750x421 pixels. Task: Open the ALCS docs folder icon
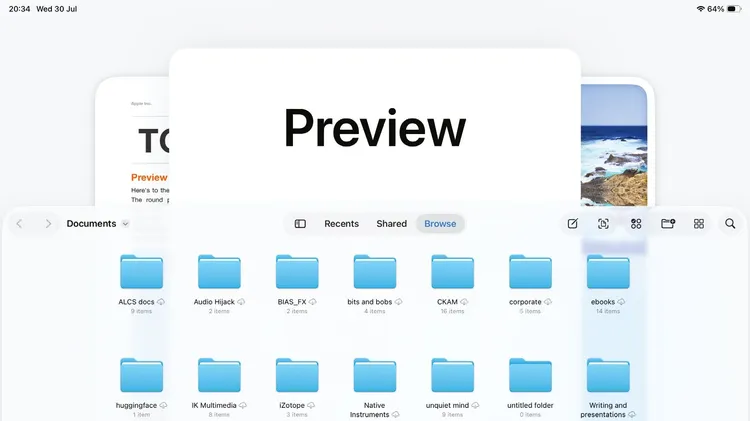tap(142, 271)
